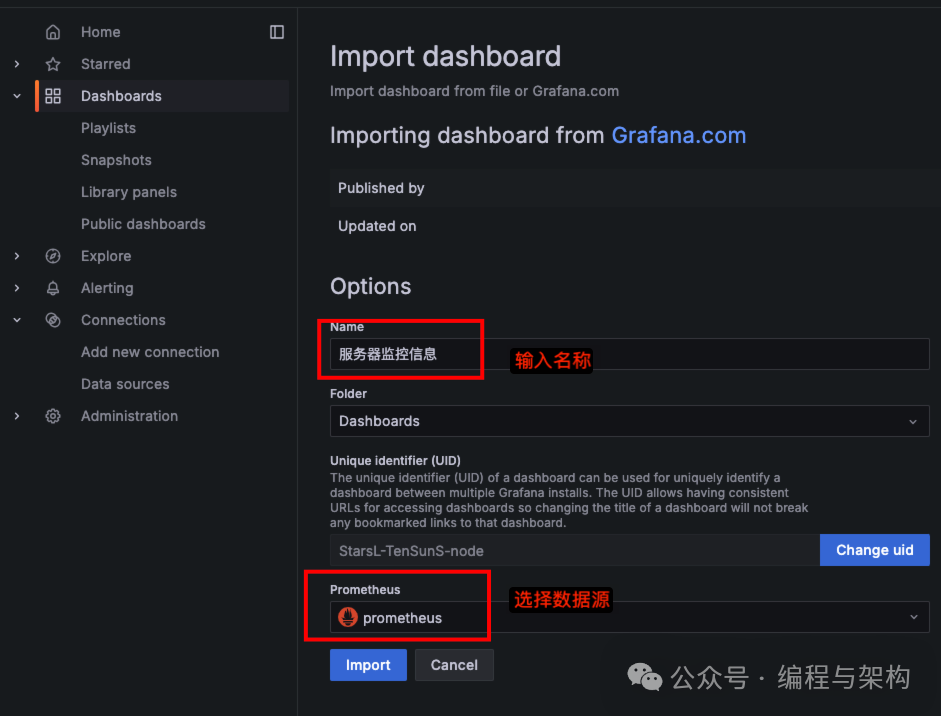This screenshot has height=716, width=941.
Task: Click the Import dashboard page title
Action: 445,56
